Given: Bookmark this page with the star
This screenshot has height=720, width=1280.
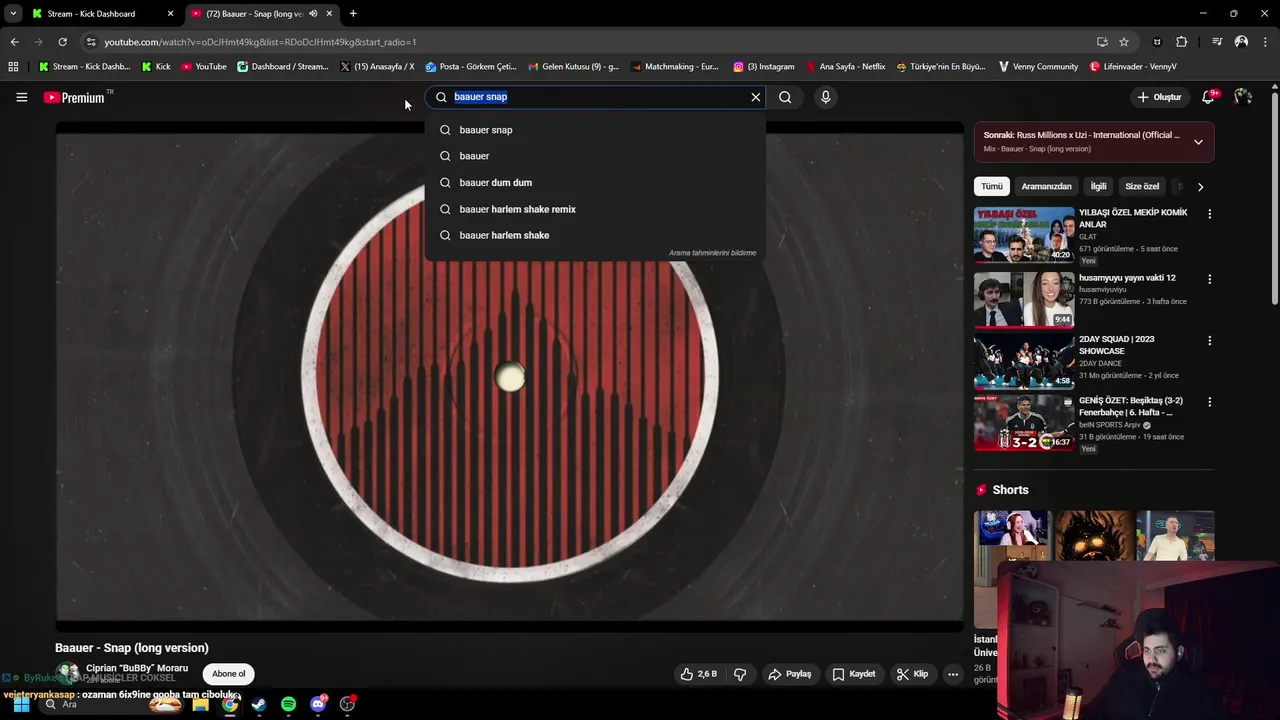Looking at the screenshot, I should tap(1124, 42).
